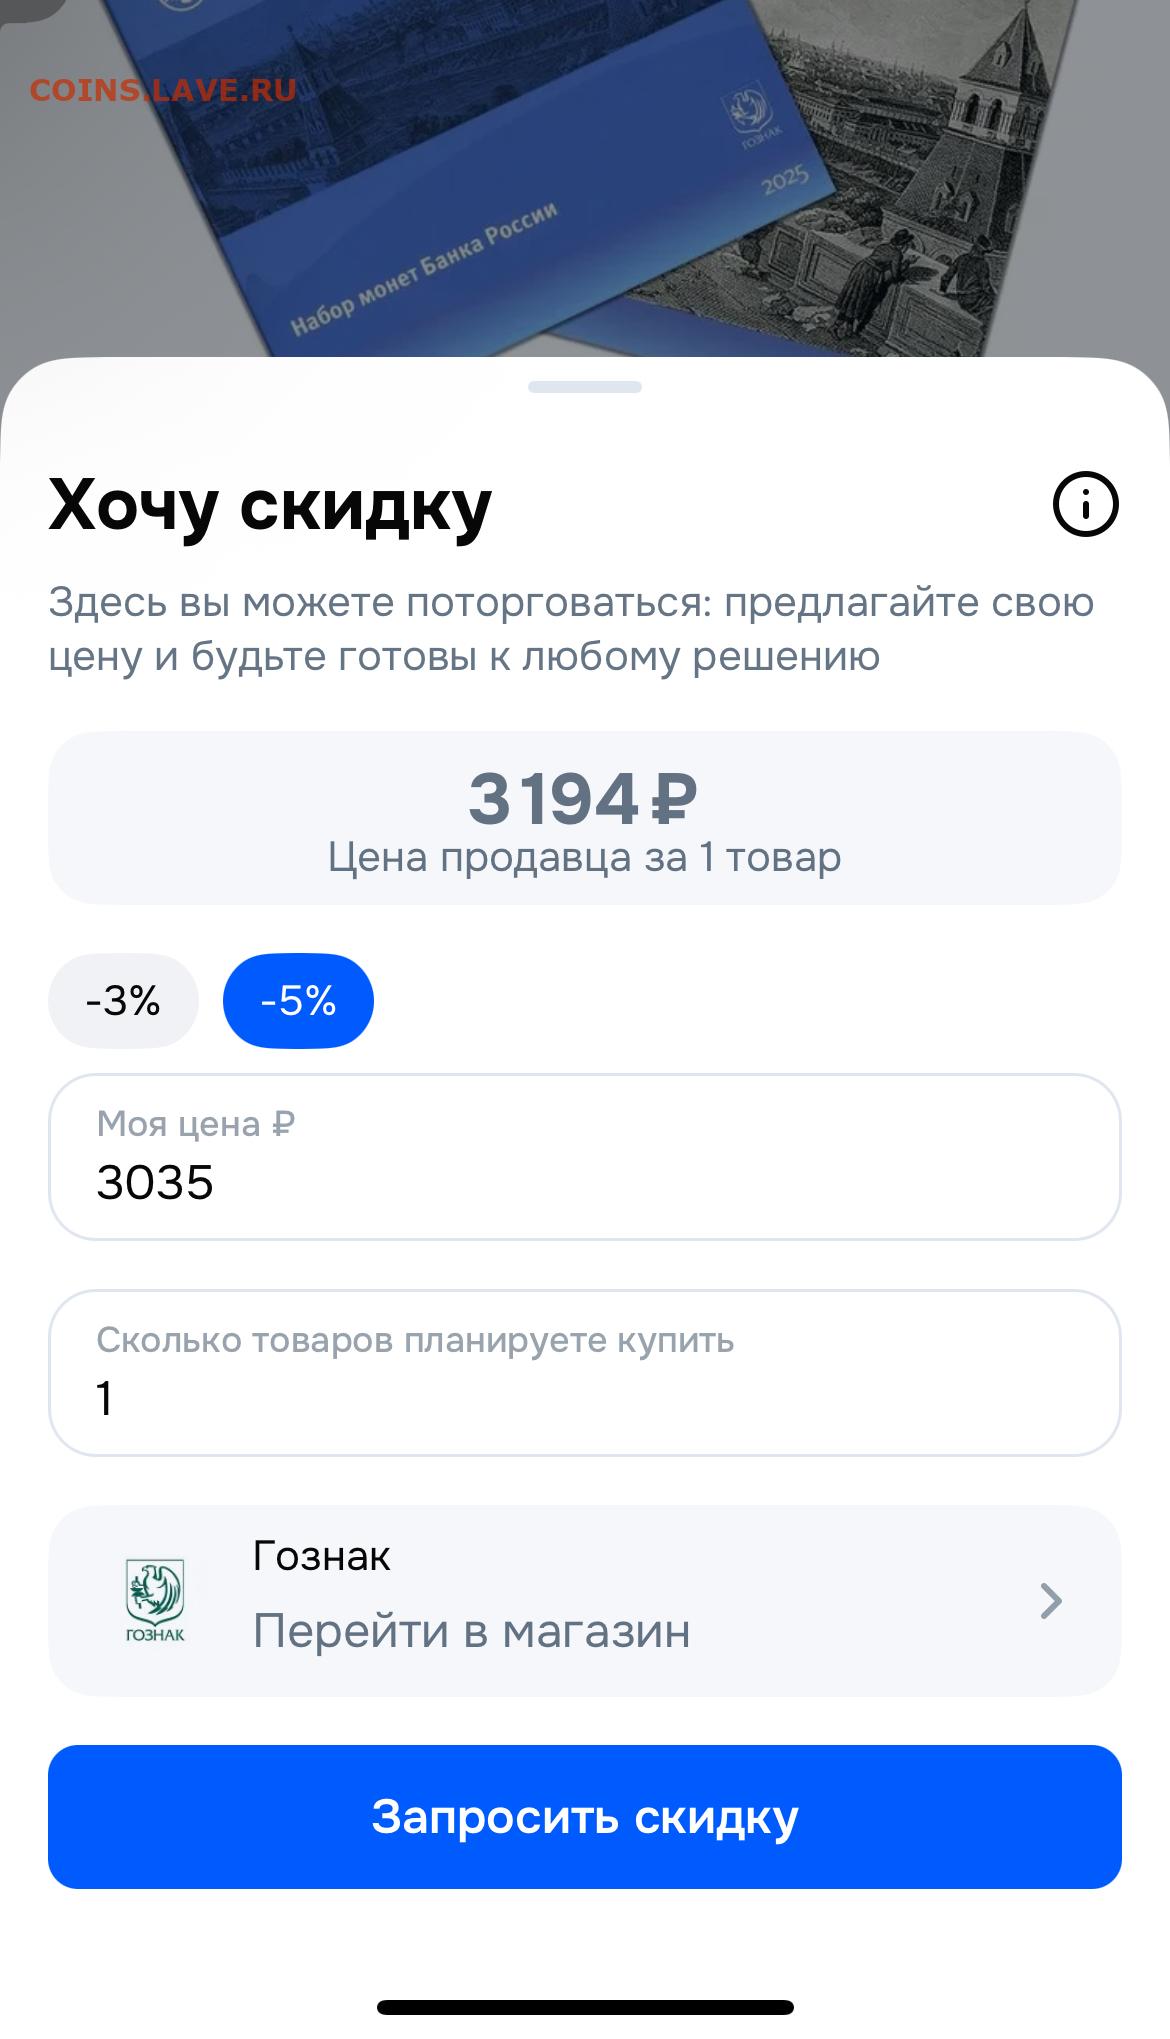Screen dimensions: 1170x2039
Task: Expand the Гознак store row chevron
Action: [x=1050, y=1600]
